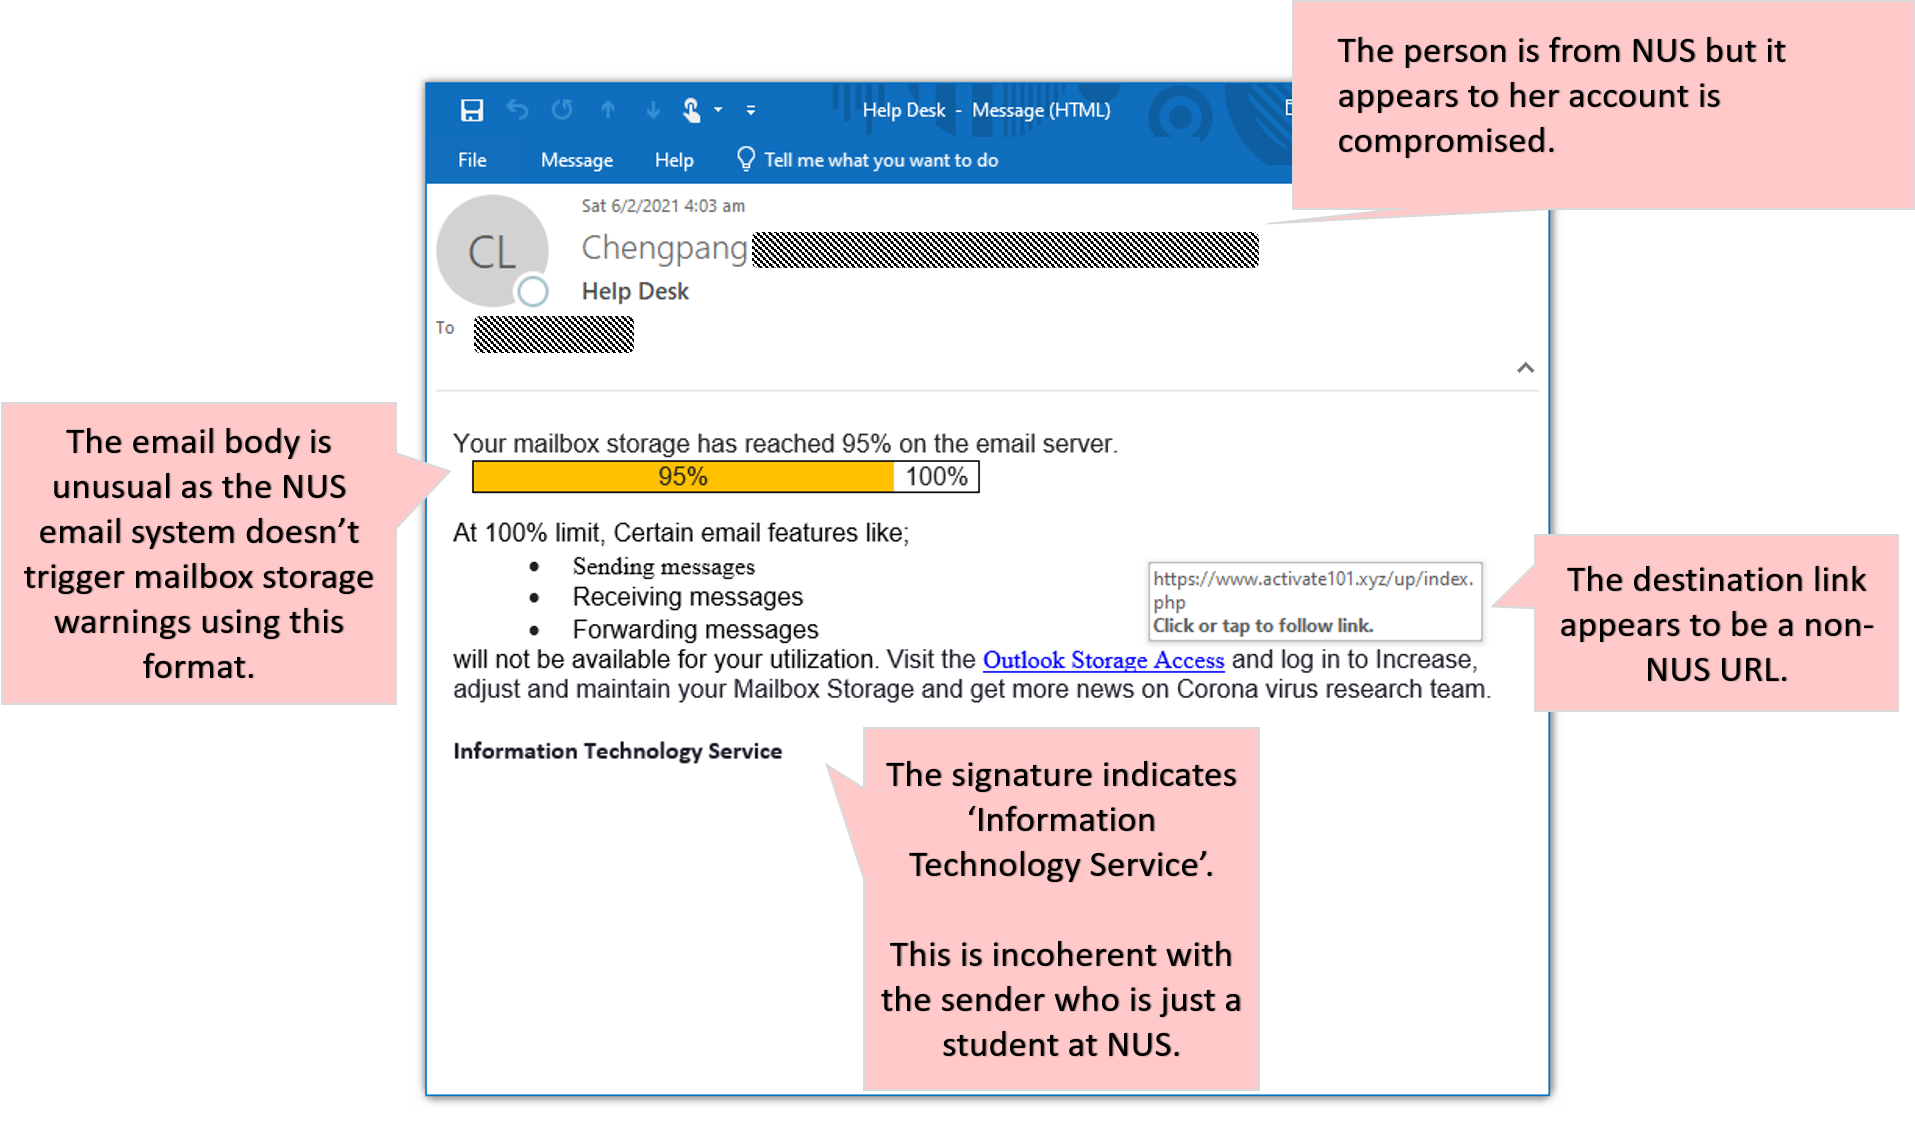Select the Undo icon
The width and height of the screenshot is (1915, 1121).
(x=517, y=110)
